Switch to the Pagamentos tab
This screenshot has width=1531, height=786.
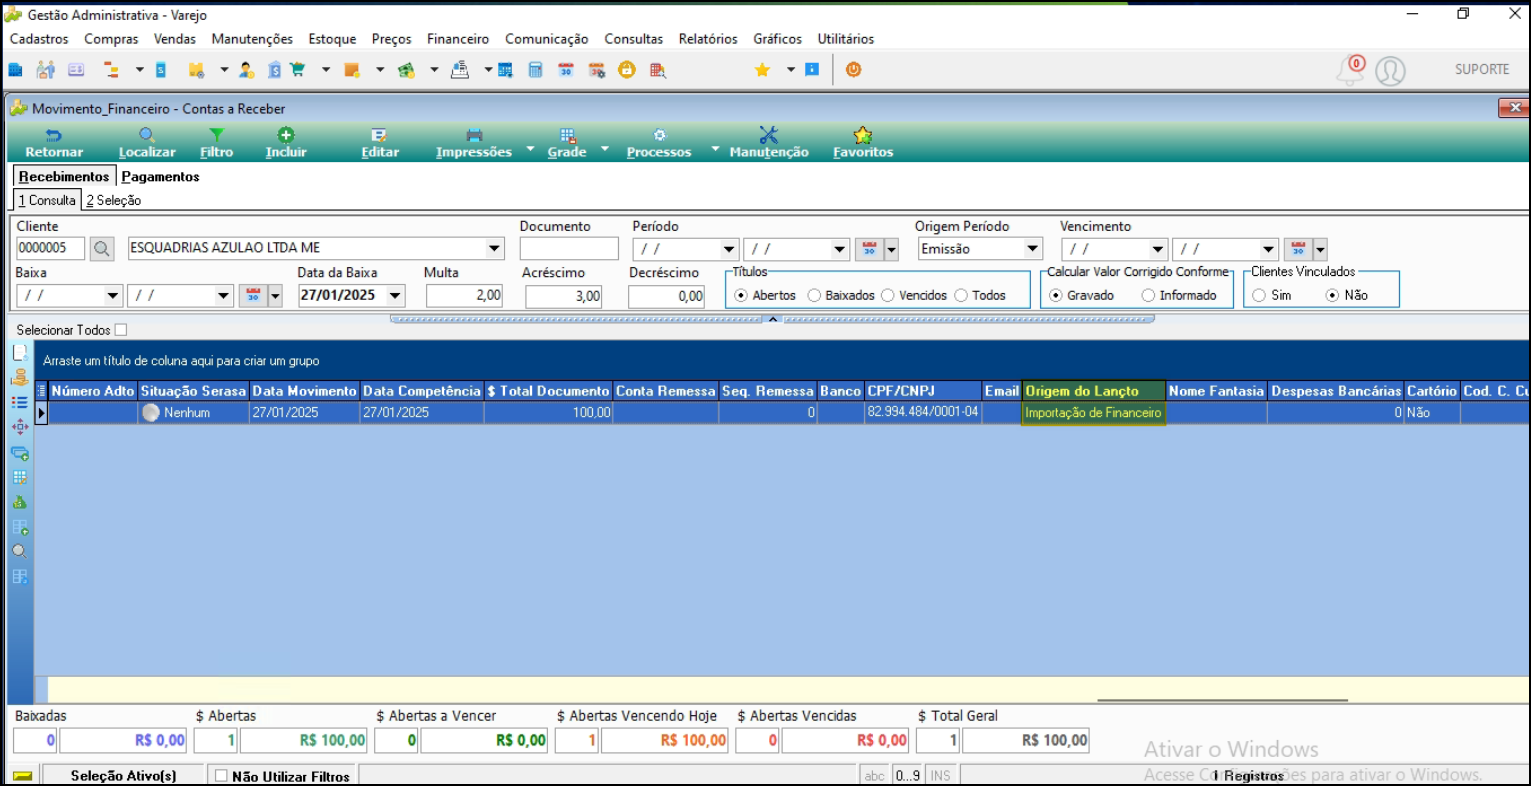(x=161, y=176)
